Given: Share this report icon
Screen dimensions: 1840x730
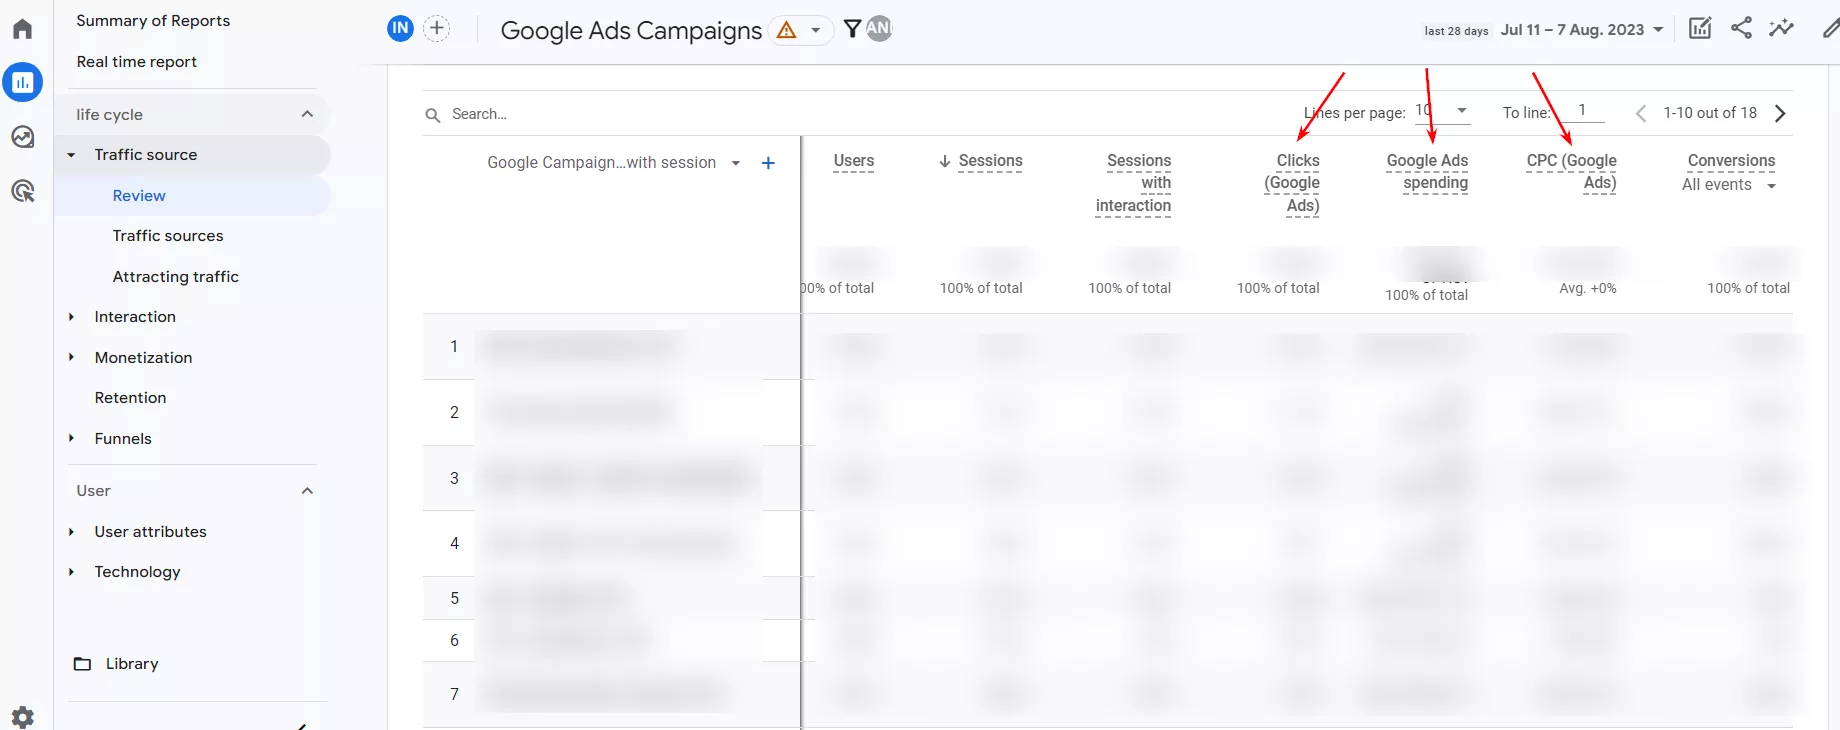Looking at the screenshot, I should point(1741,28).
